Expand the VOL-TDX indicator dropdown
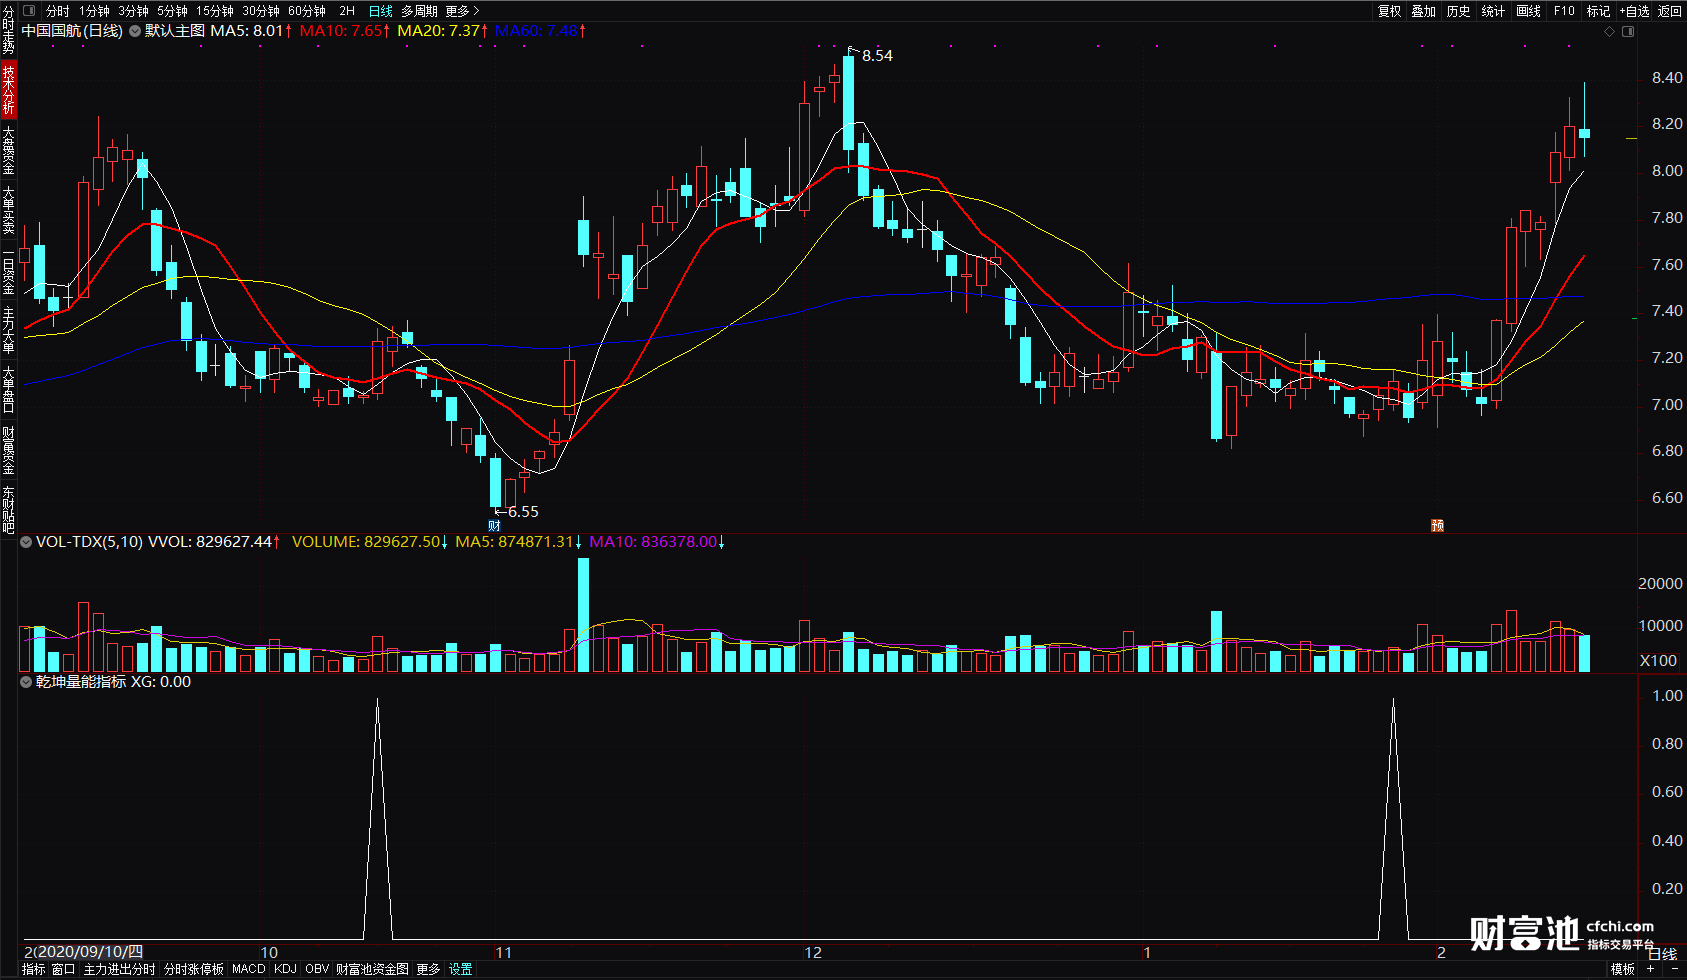Screen dimensions: 1687x980 tap(26, 542)
